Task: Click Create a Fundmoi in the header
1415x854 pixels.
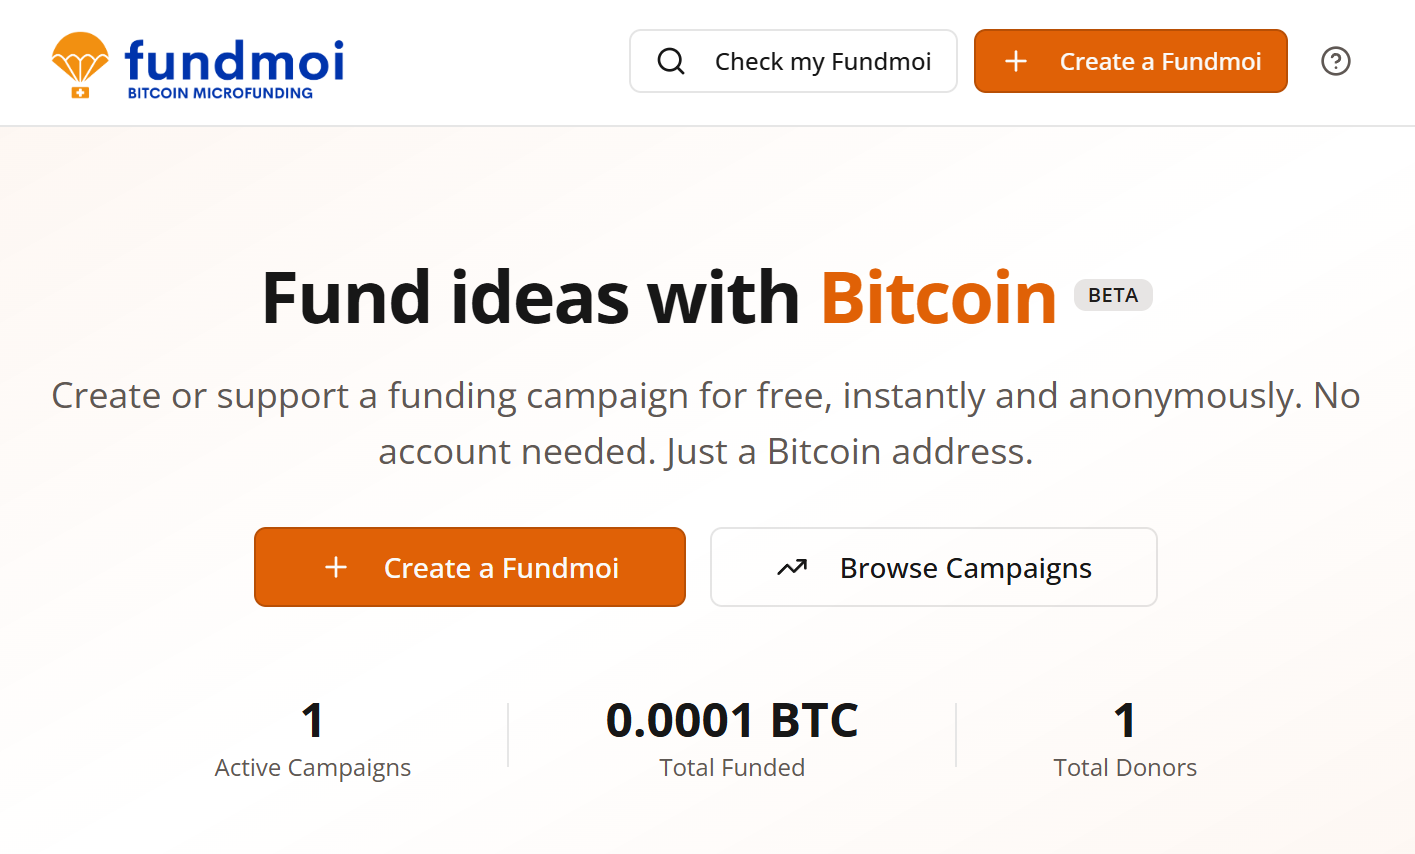Action: coord(1130,61)
